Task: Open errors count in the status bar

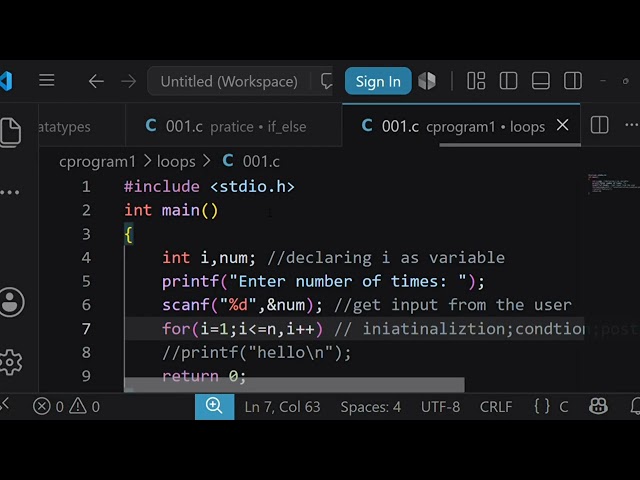Action: tap(48, 407)
